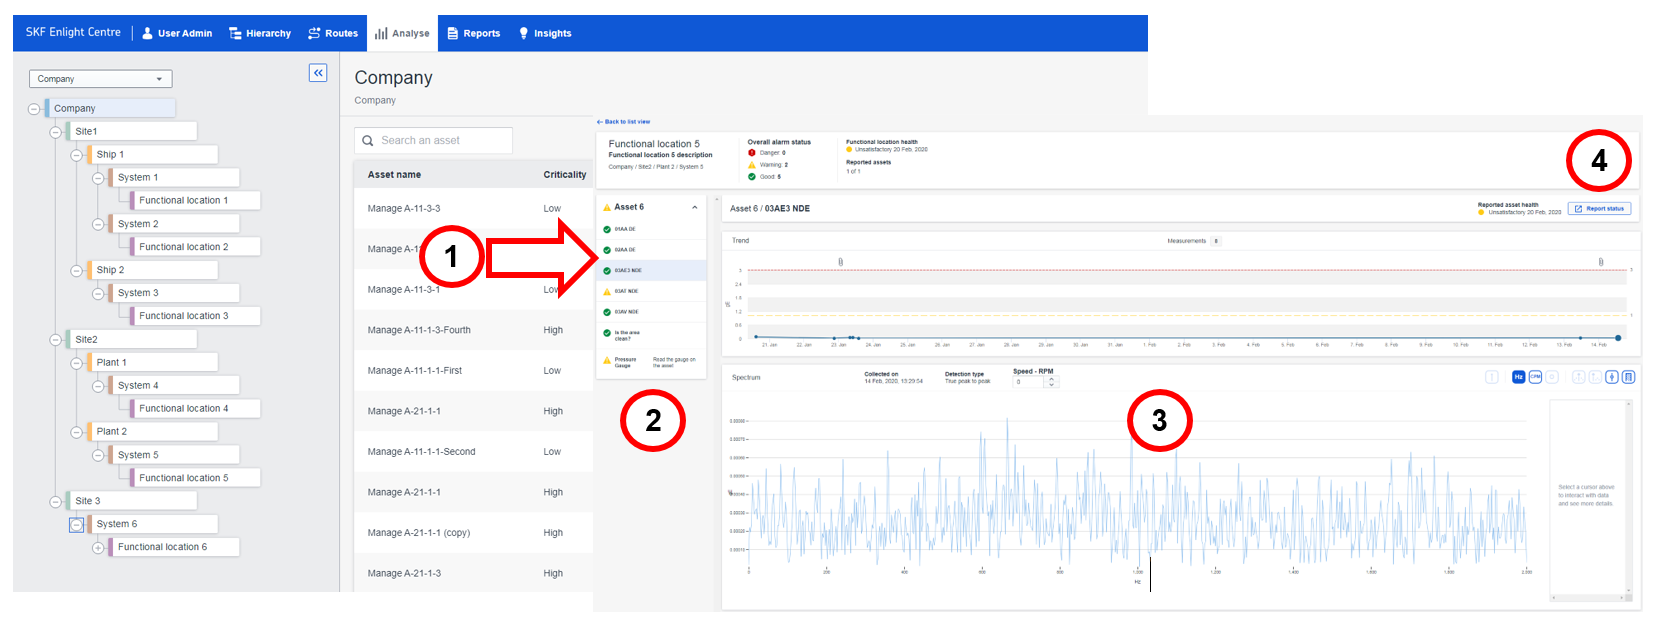Open the Company dropdown selector
1659x618 pixels.
tap(100, 79)
